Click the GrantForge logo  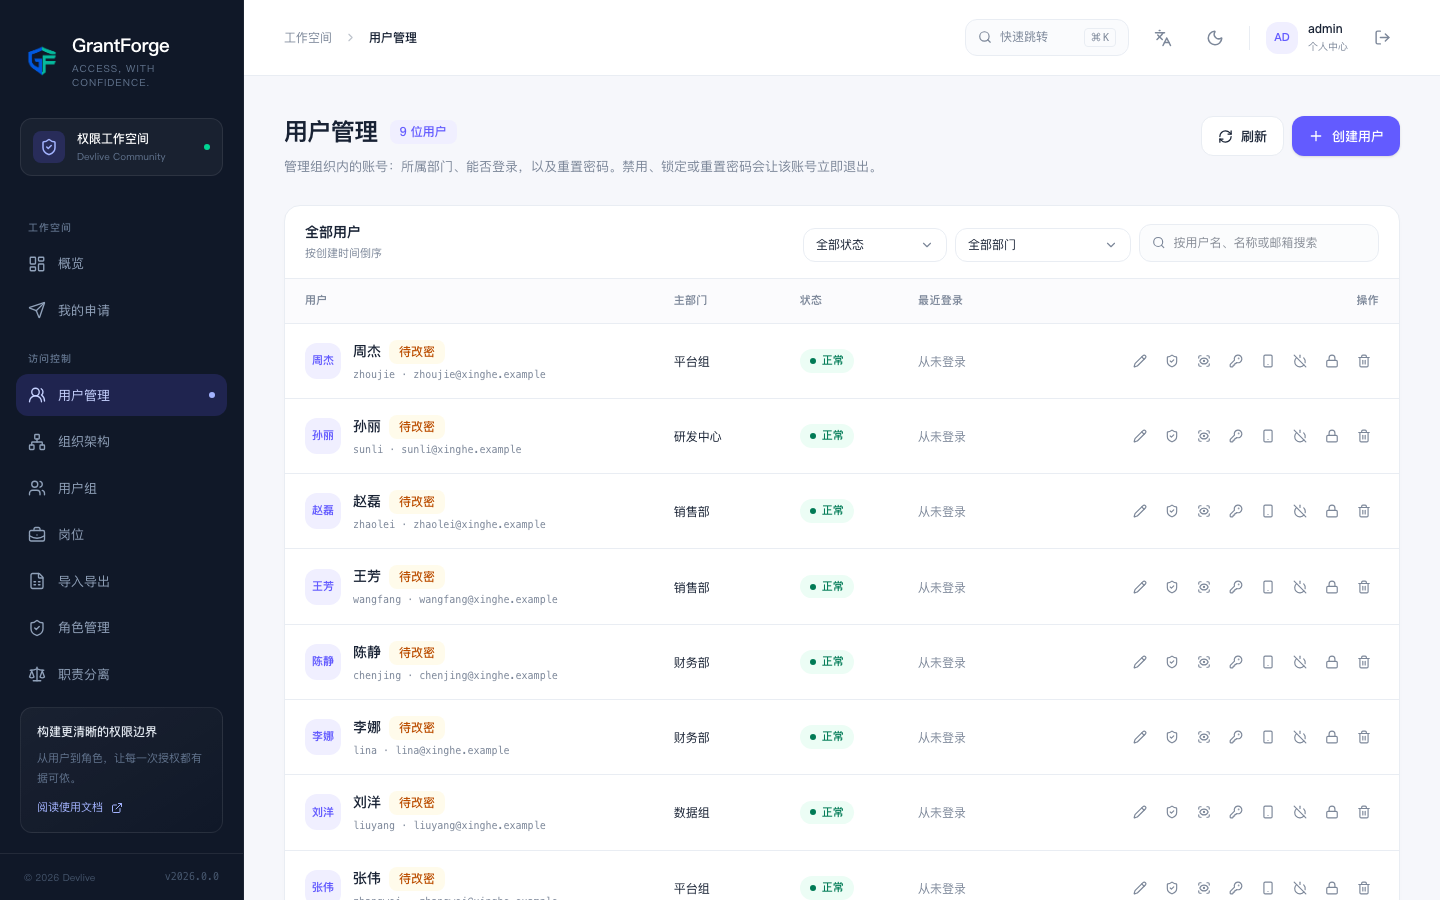click(x=42, y=61)
